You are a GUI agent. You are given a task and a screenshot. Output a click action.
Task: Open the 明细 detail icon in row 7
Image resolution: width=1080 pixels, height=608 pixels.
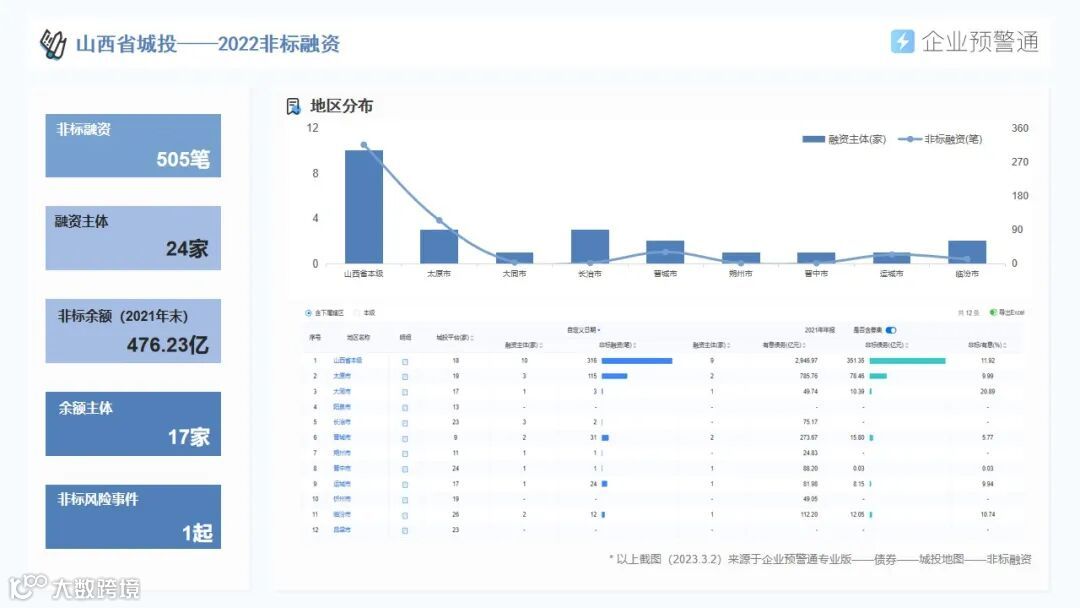coord(405,454)
